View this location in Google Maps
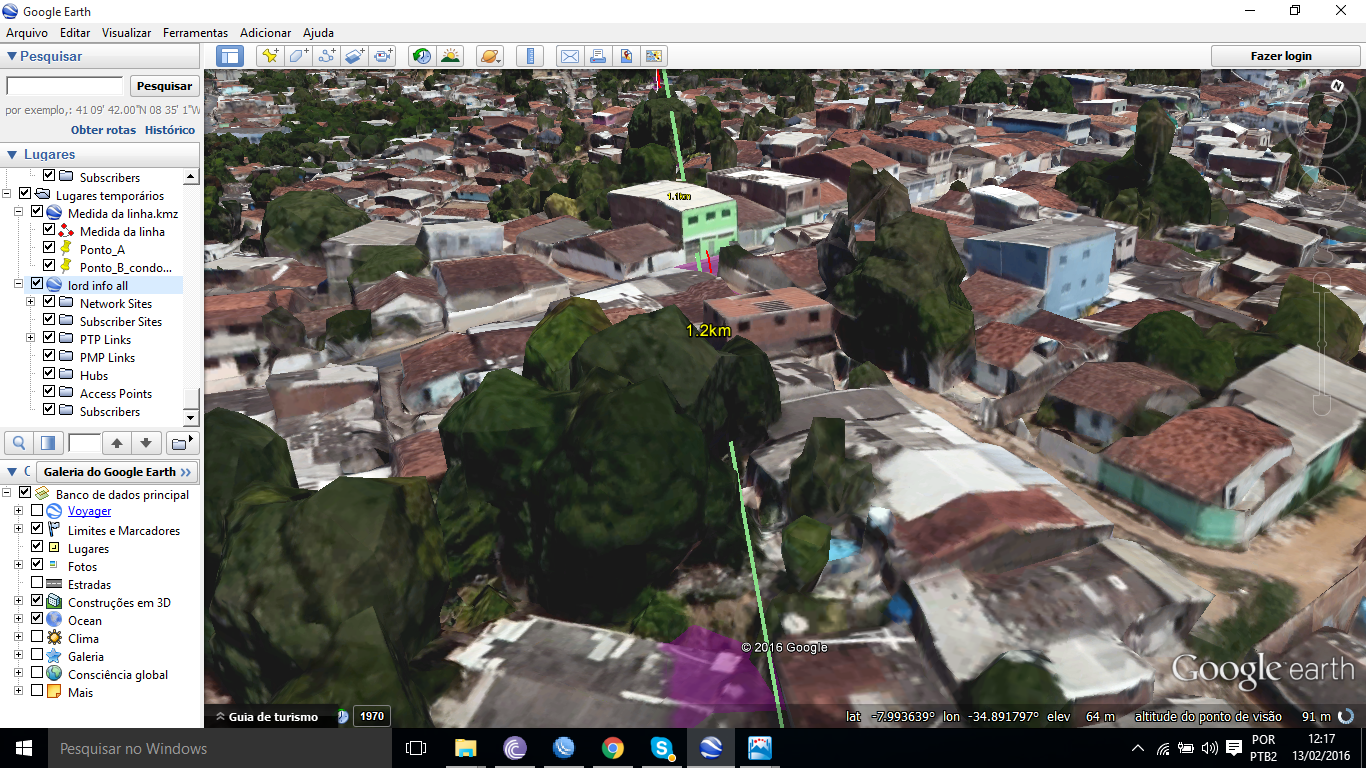Viewport: 1366px width, 768px height. [654, 56]
